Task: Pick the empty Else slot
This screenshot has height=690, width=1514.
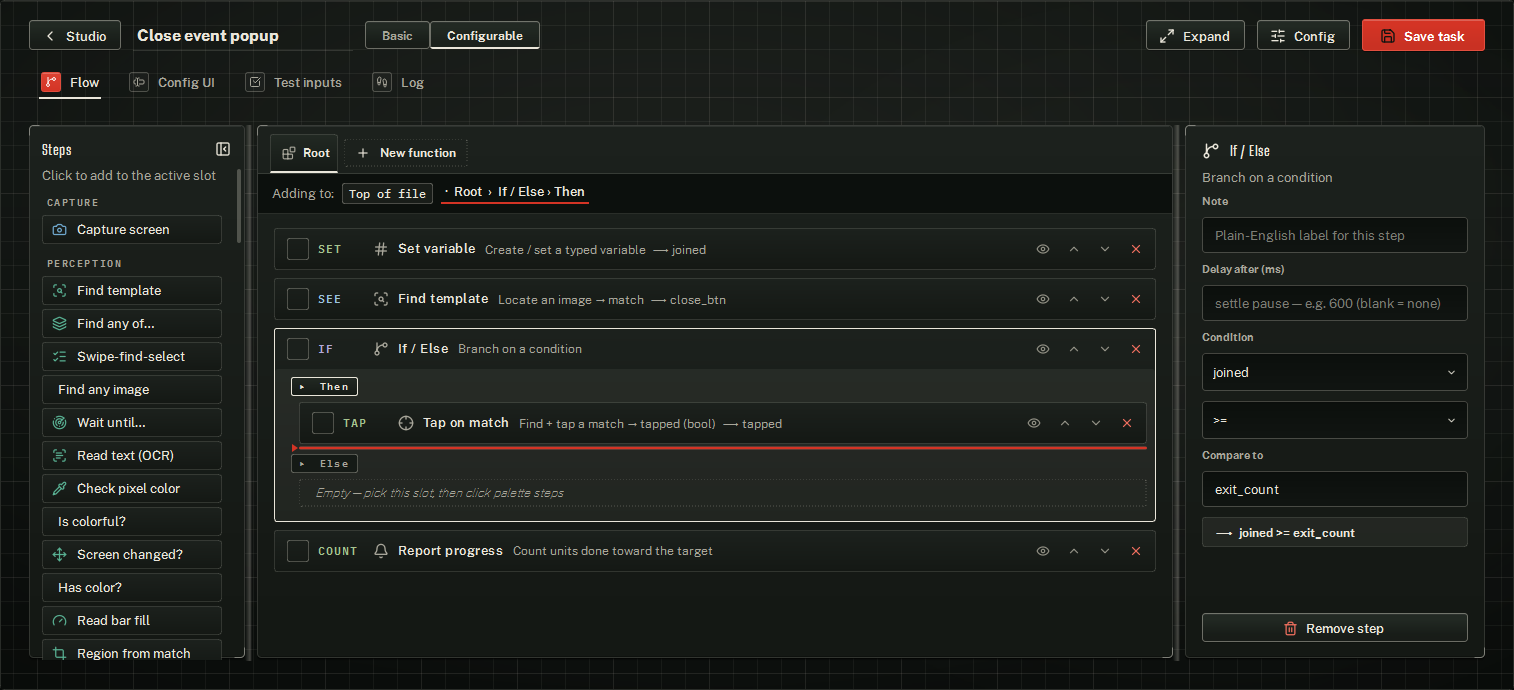Action: (x=723, y=493)
